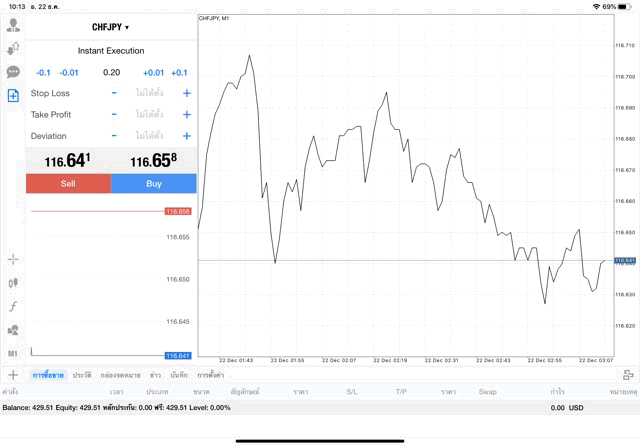The height and width of the screenshot is (447, 640).
Task: Select the new order document icon
Action: pyautogui.click(x=13, y=96)
